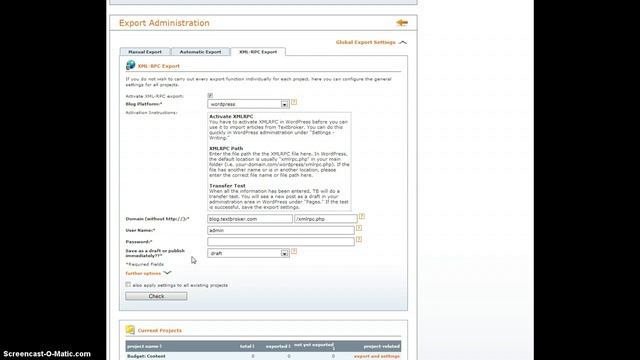Screen dimensions: 640x360
Task: Expand further options section
Action: click(148, 273)
